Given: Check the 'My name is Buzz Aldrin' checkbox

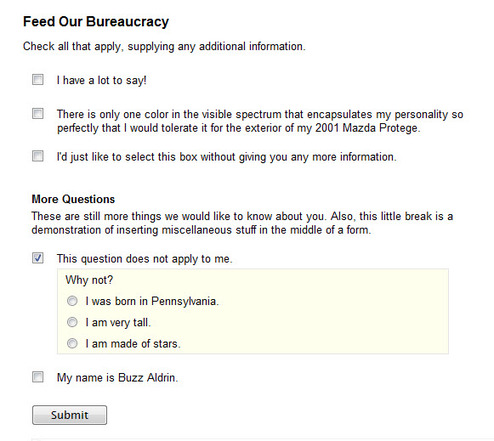Looking at the screenshot, I should click(38, 377).
